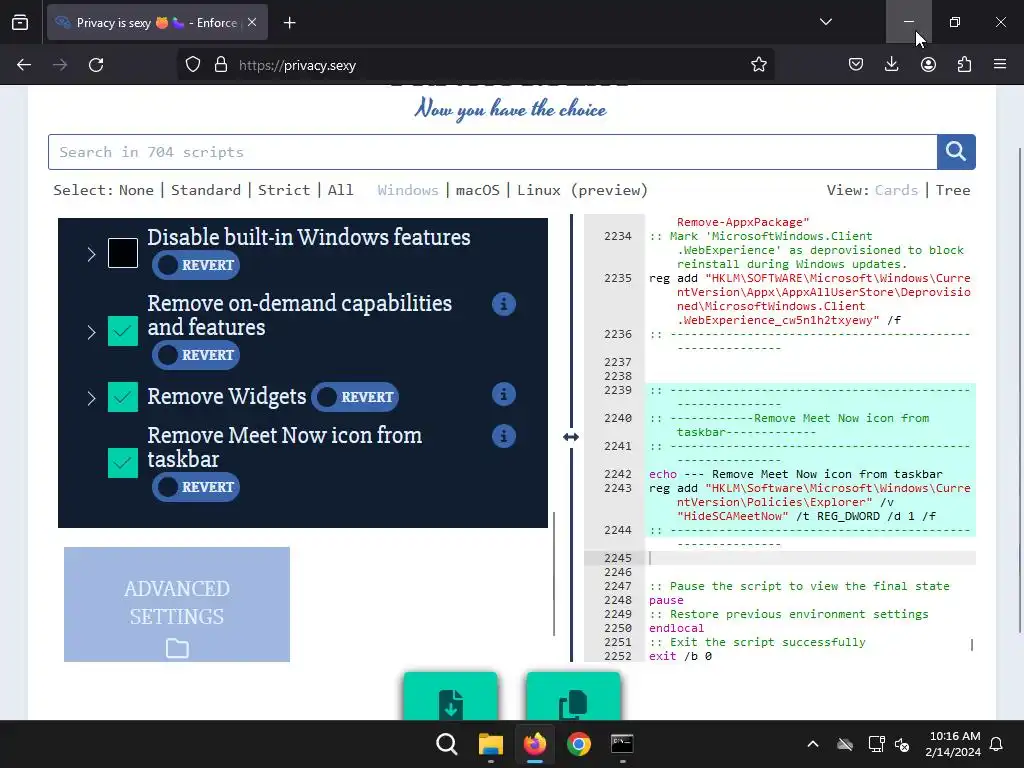Open Windows taskbar search
The image size is (1024, 768).
pyautogui.click(x=447, y=744)
